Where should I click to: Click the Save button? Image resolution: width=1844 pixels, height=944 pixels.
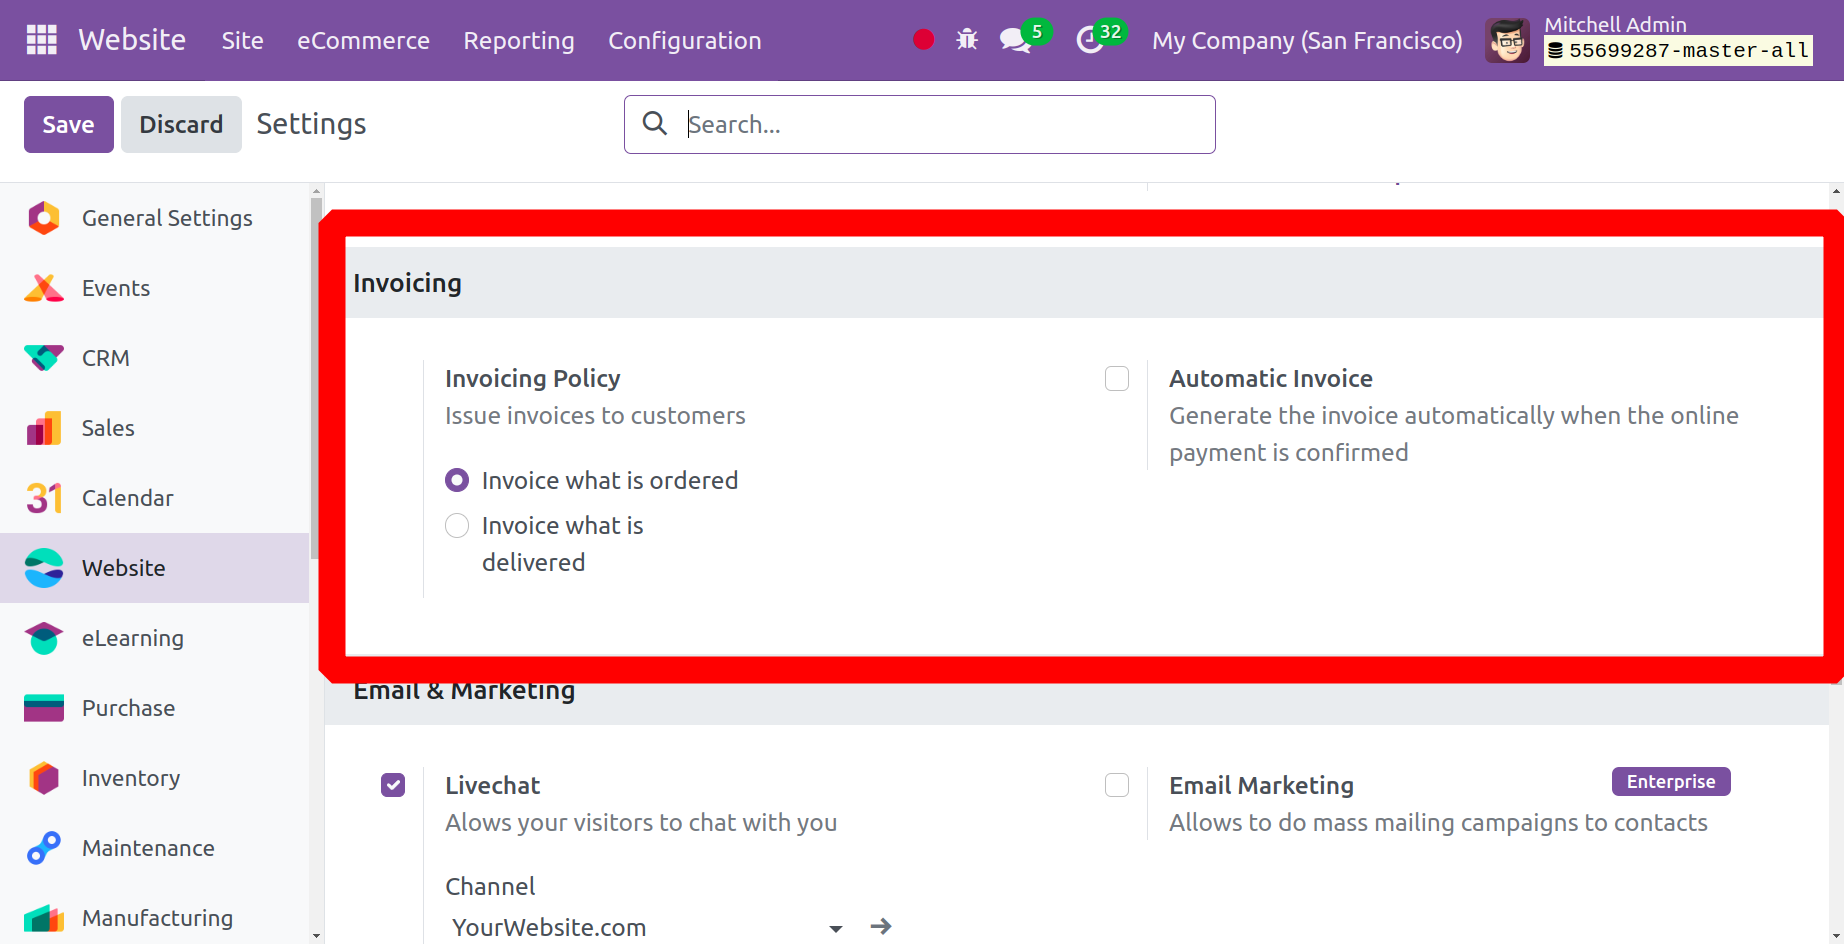(x=68, y=124)
